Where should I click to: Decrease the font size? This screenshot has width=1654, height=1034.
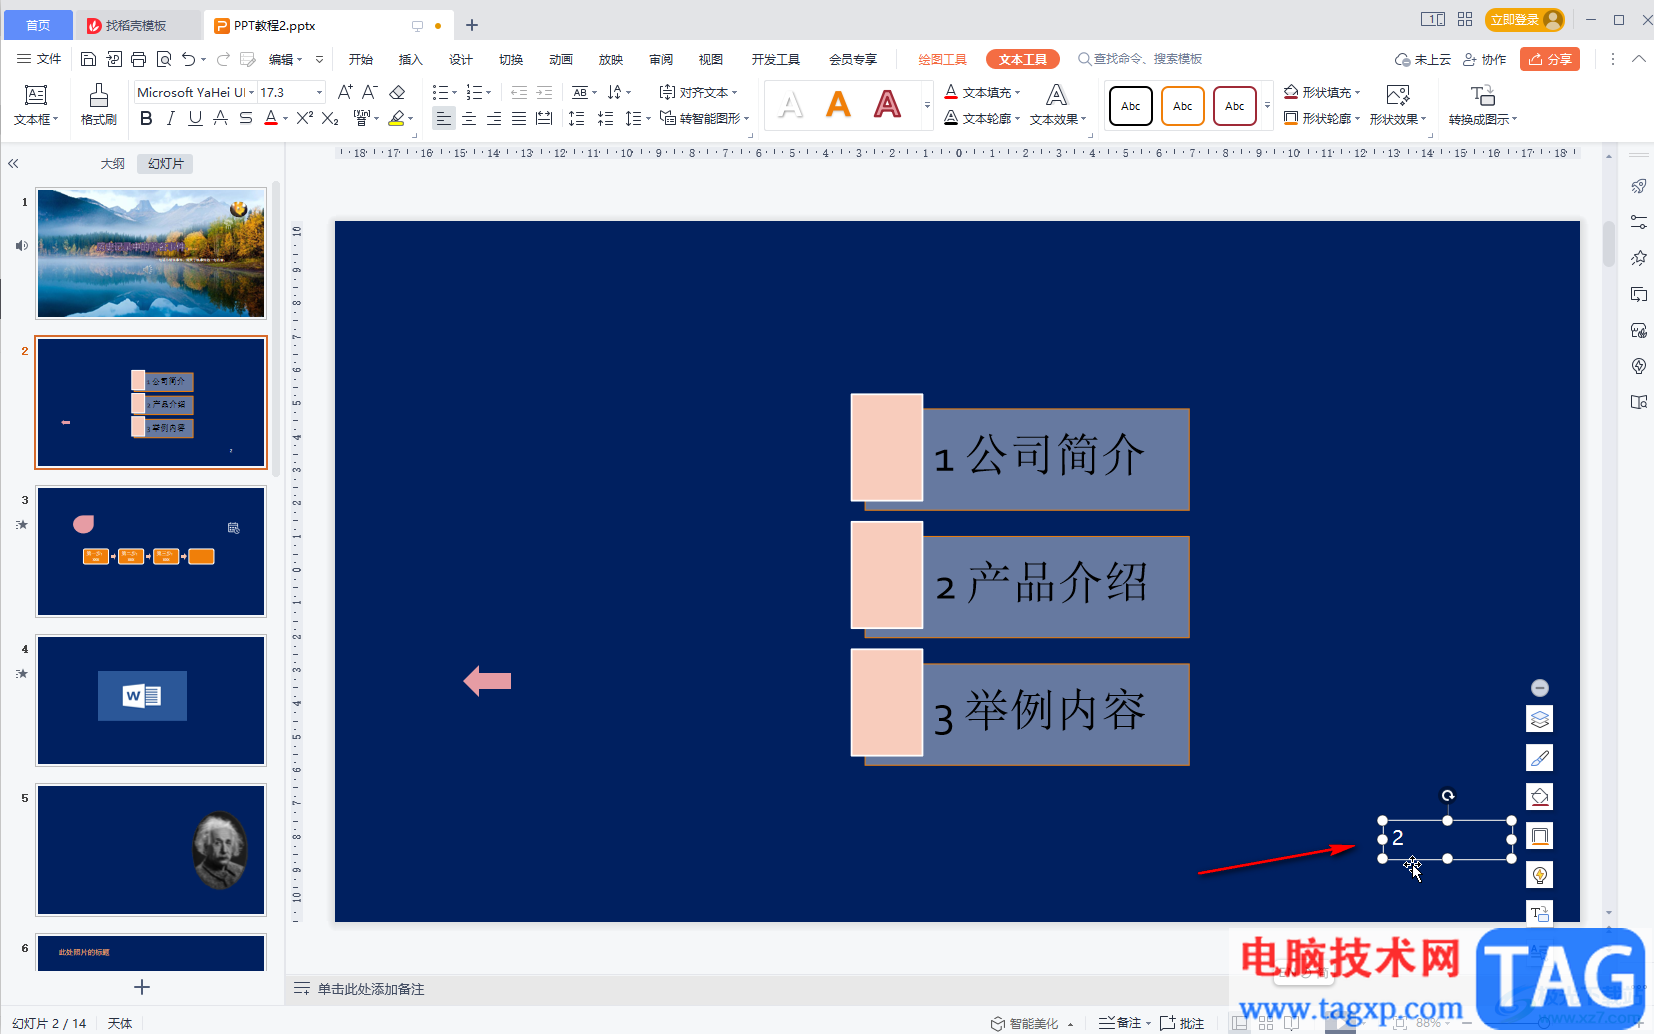[x=370, y=92]
